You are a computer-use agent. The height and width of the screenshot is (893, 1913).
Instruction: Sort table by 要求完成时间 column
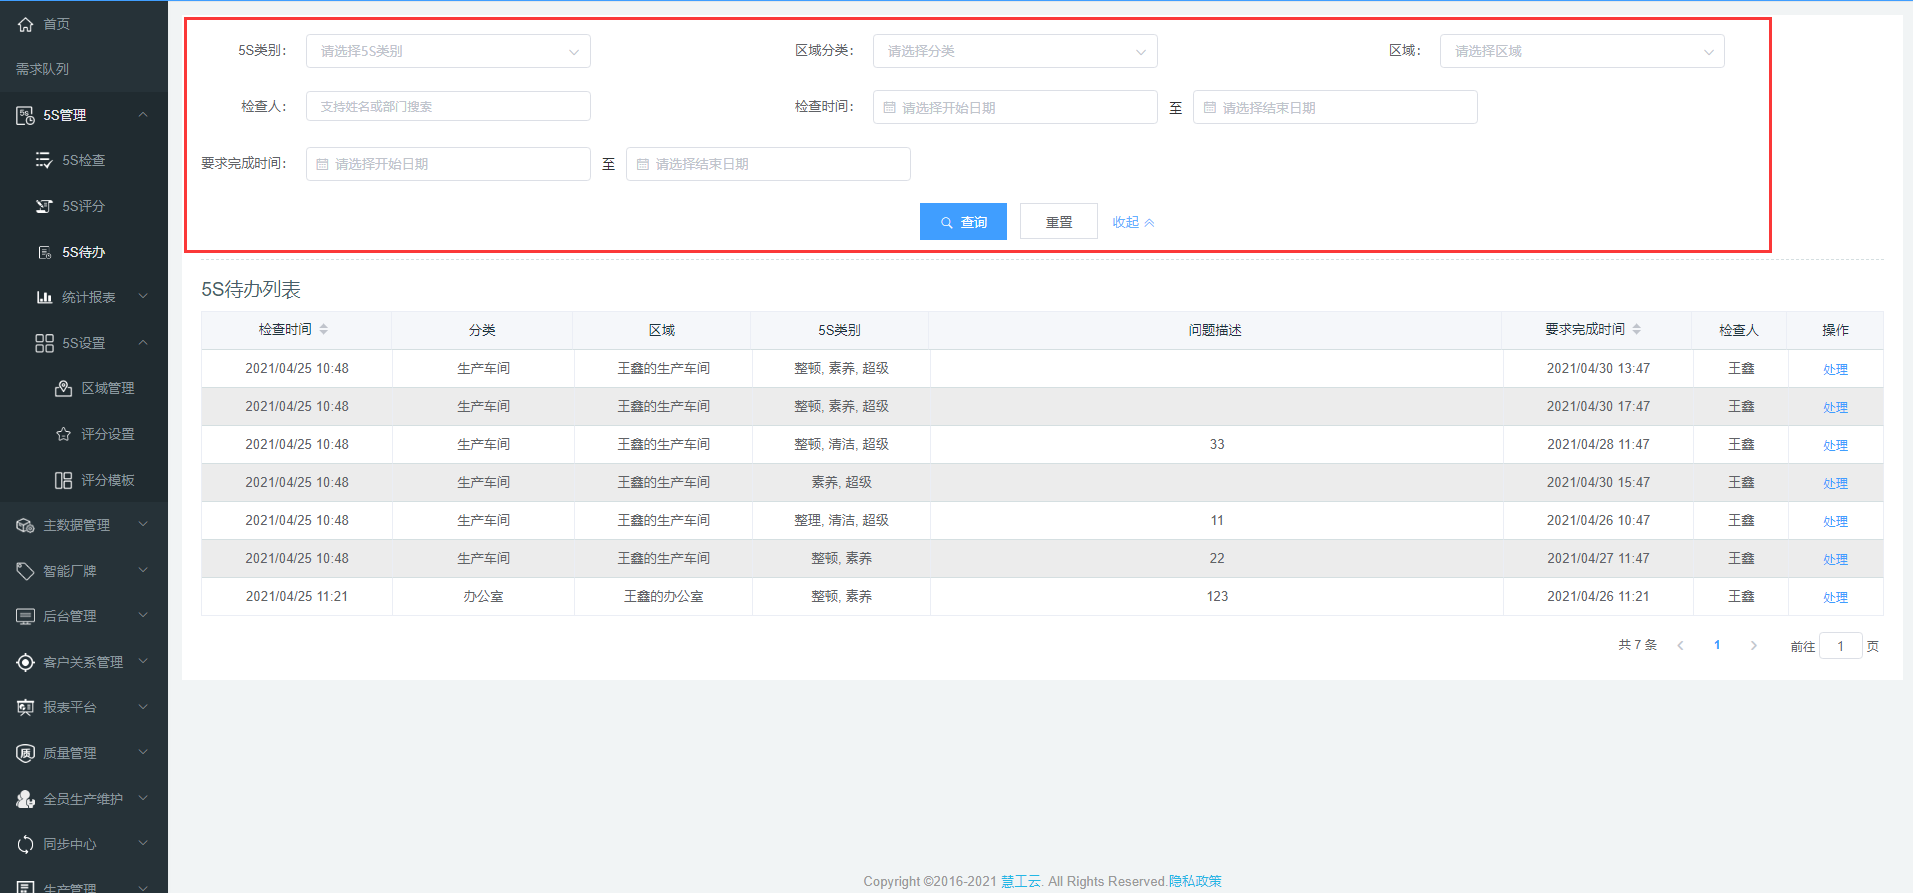[x=1636, y=329]
